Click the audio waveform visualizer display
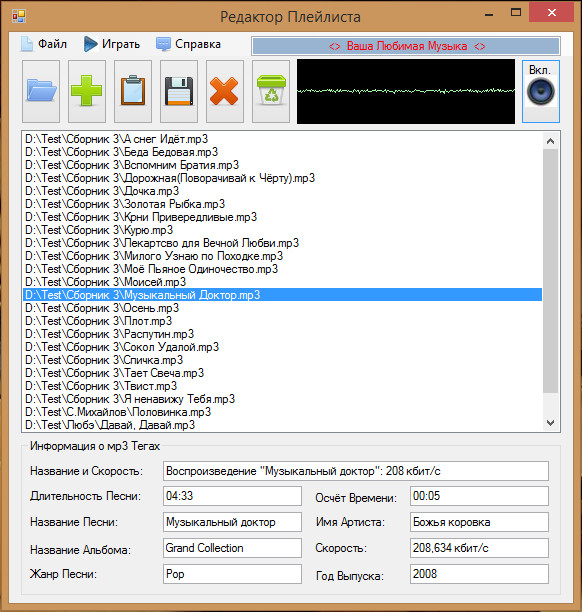582x612 pixels. pyautogui.click(x=406, y=91)
